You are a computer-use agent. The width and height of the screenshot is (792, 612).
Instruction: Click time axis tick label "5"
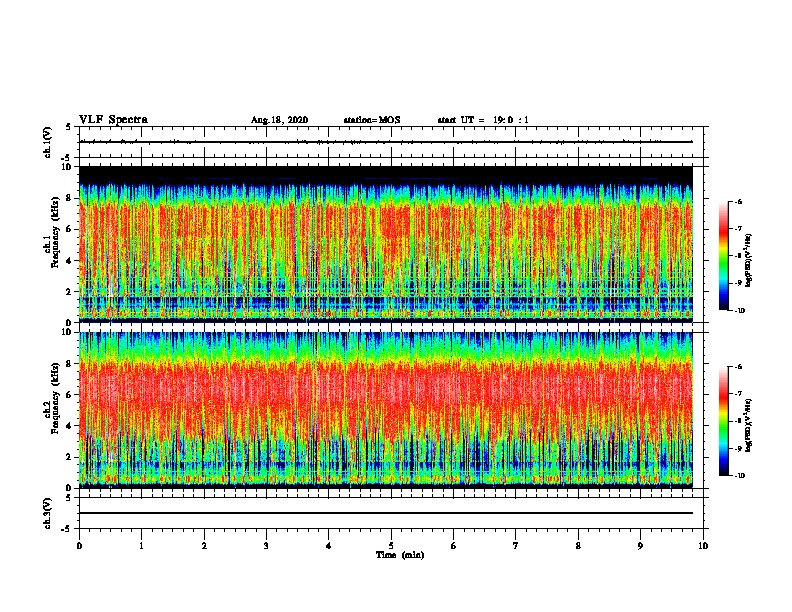point(391,546)
